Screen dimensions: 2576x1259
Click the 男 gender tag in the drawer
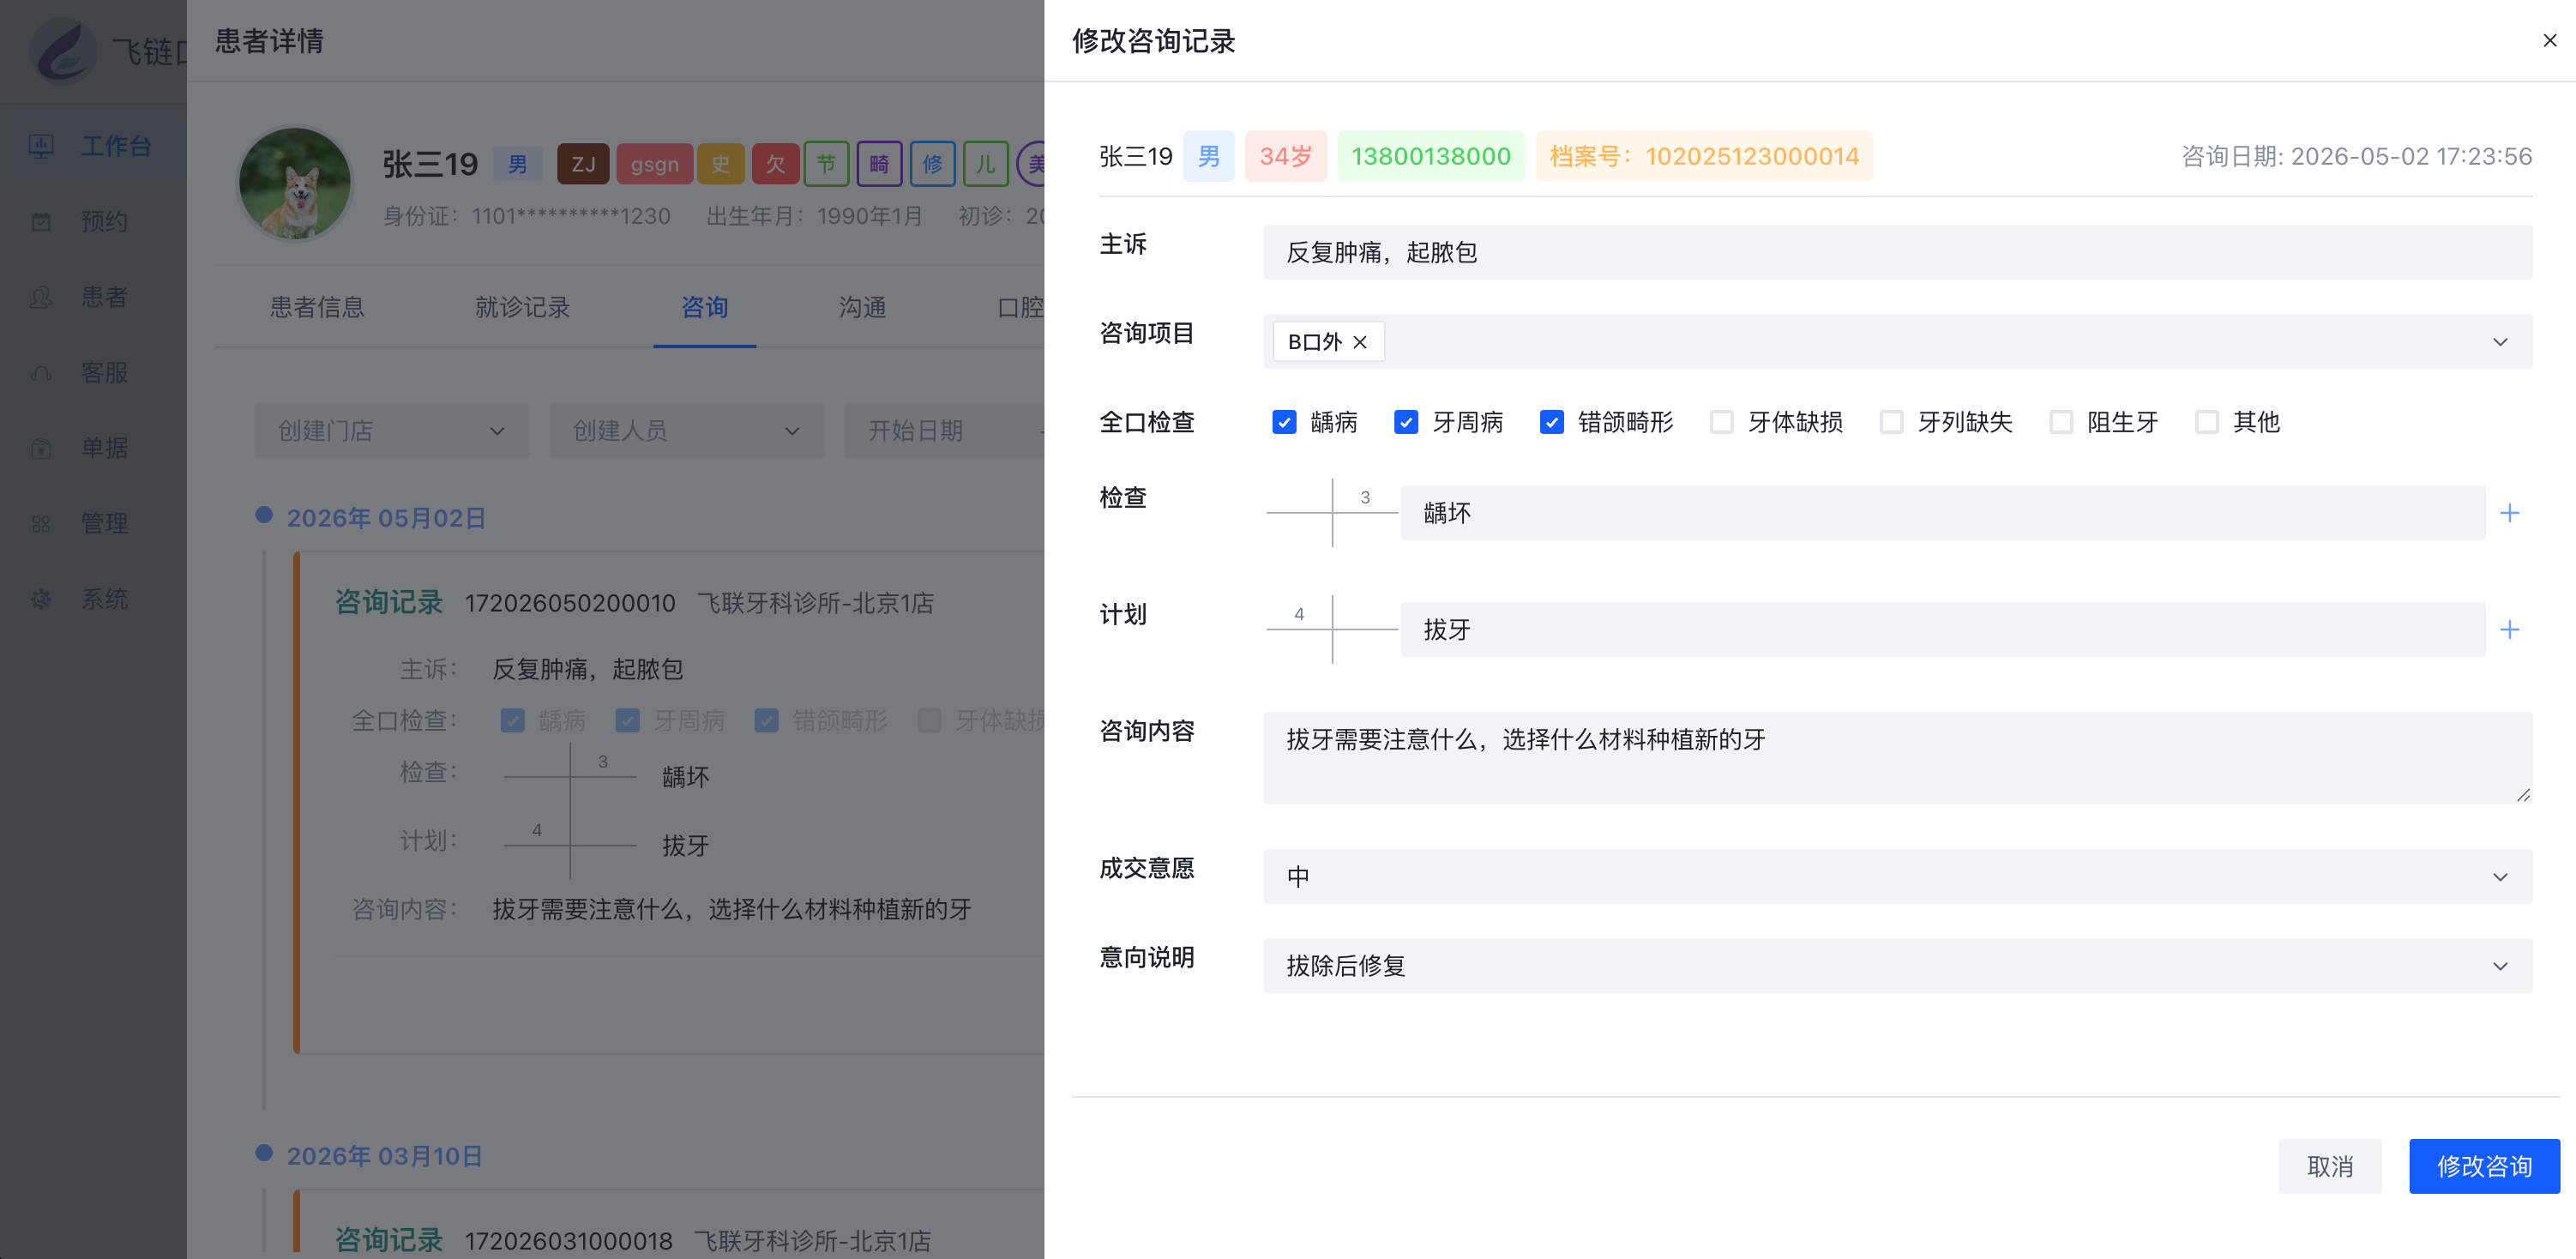click(x=1208, y=156)
